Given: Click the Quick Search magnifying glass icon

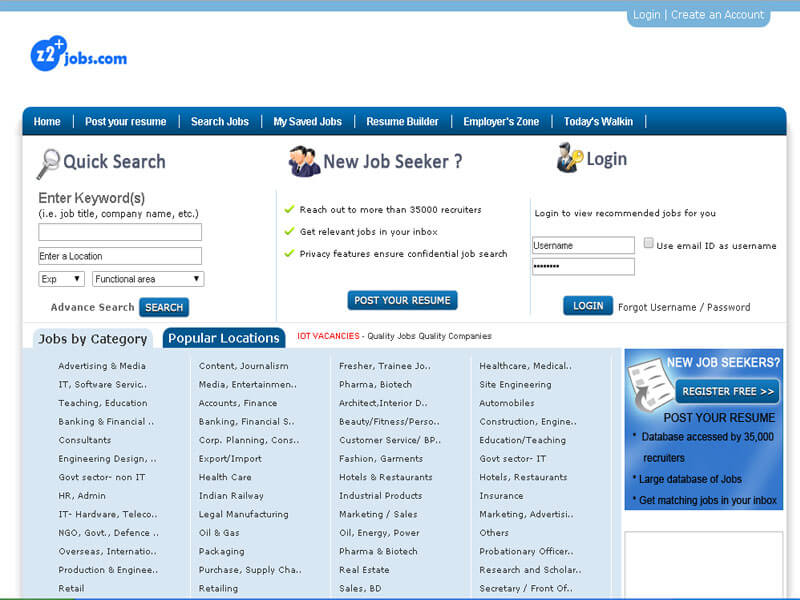Looking at the screenshot, I should (48, 164).
